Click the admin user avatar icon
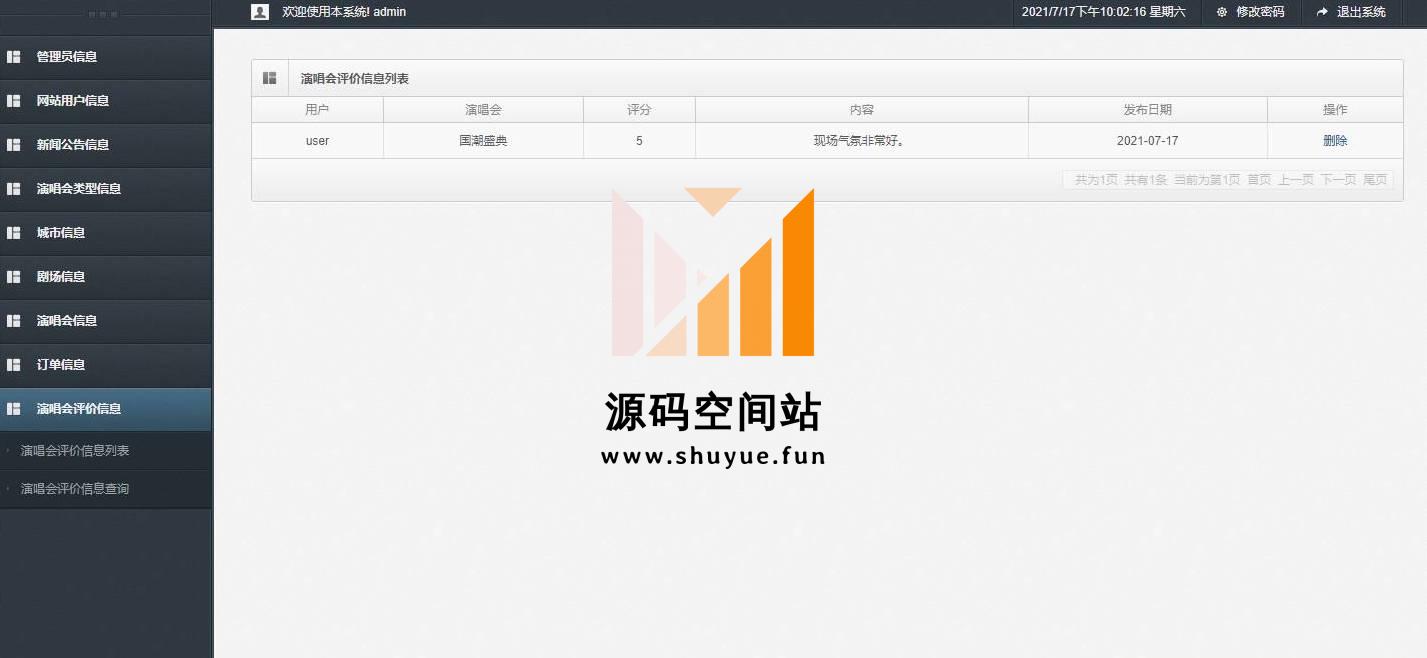Viewport: 1427px width, 658px height. (x=260, y=12)
